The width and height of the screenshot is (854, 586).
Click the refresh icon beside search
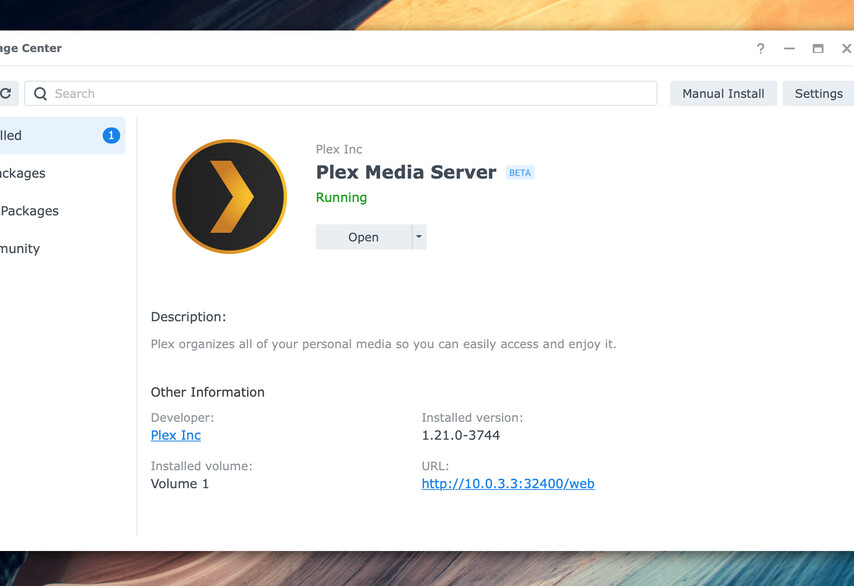[7, 94]
